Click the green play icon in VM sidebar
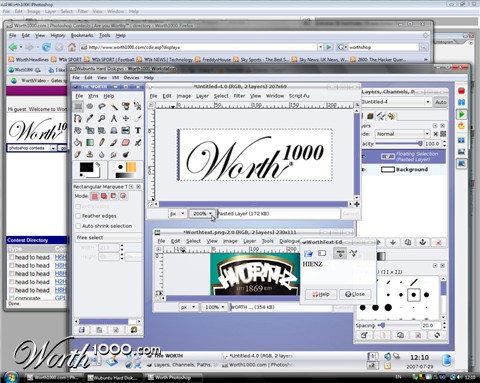Image resolution: width=480 pixels, height=383 pixels. [462, 115]
